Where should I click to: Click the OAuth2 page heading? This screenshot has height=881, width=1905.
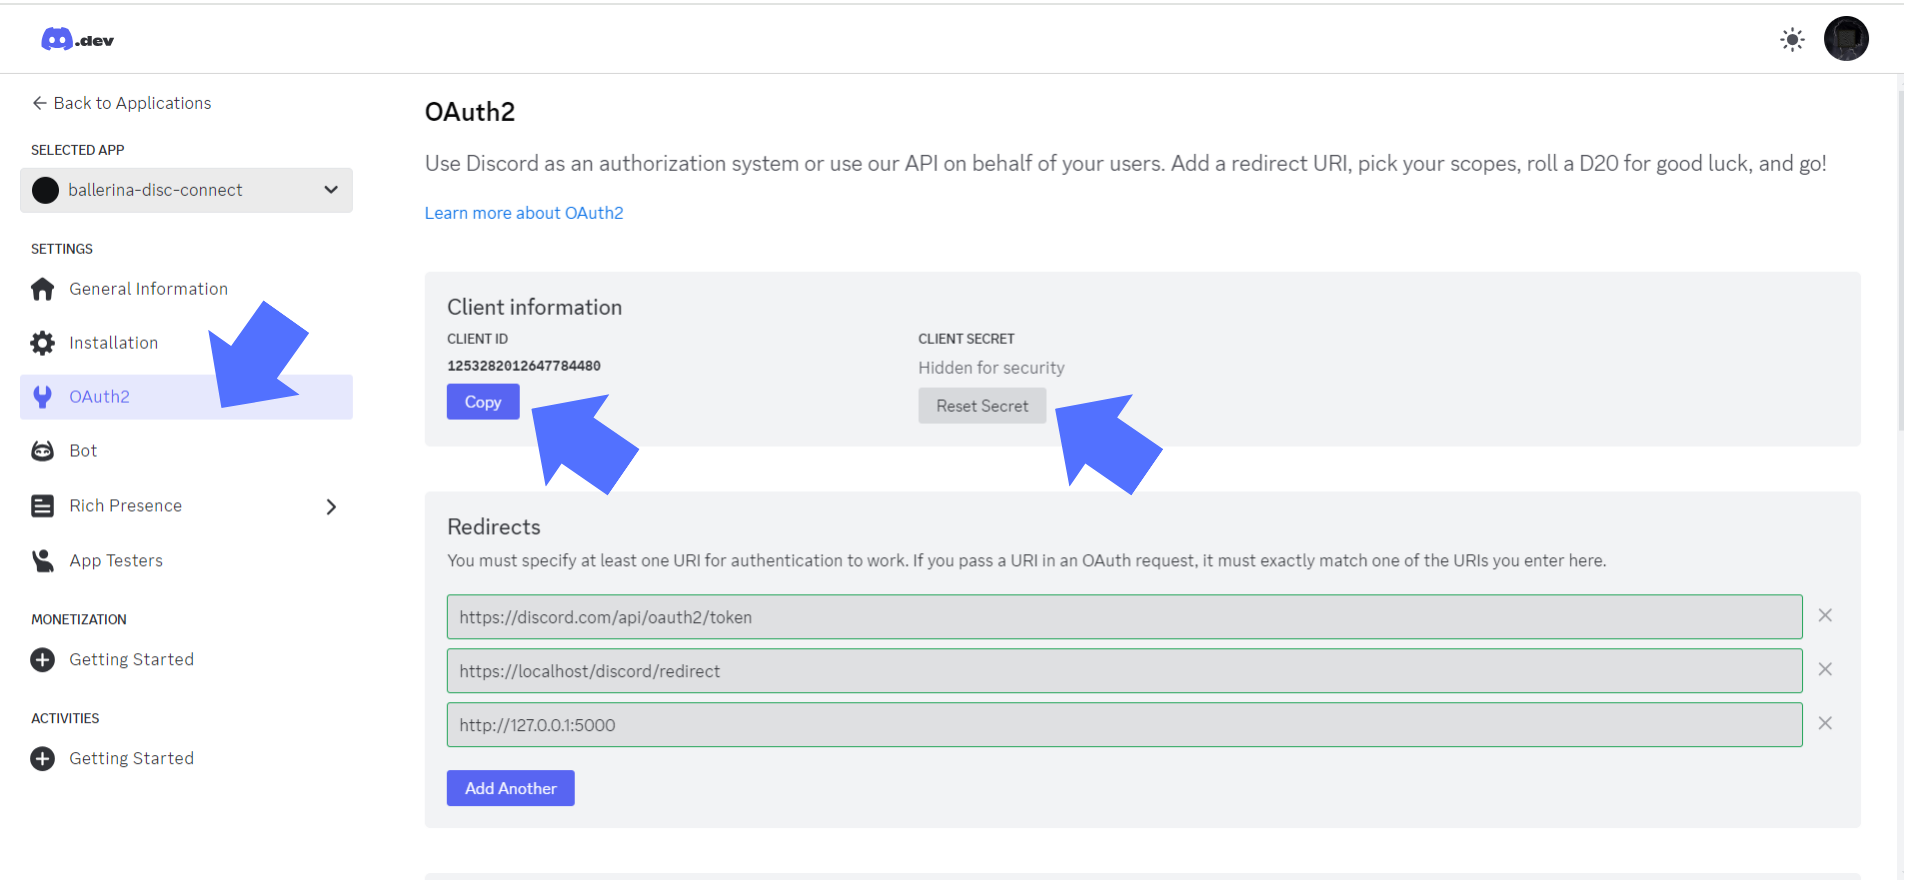[x=470, y=112]
